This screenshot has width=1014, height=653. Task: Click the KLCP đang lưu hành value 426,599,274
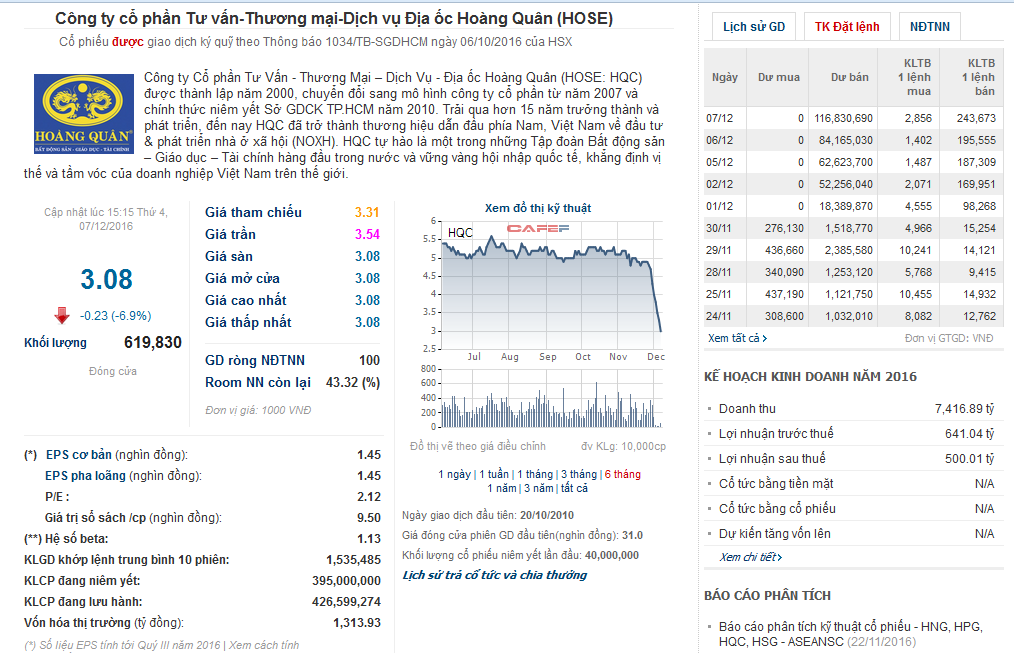coord(346,601)
